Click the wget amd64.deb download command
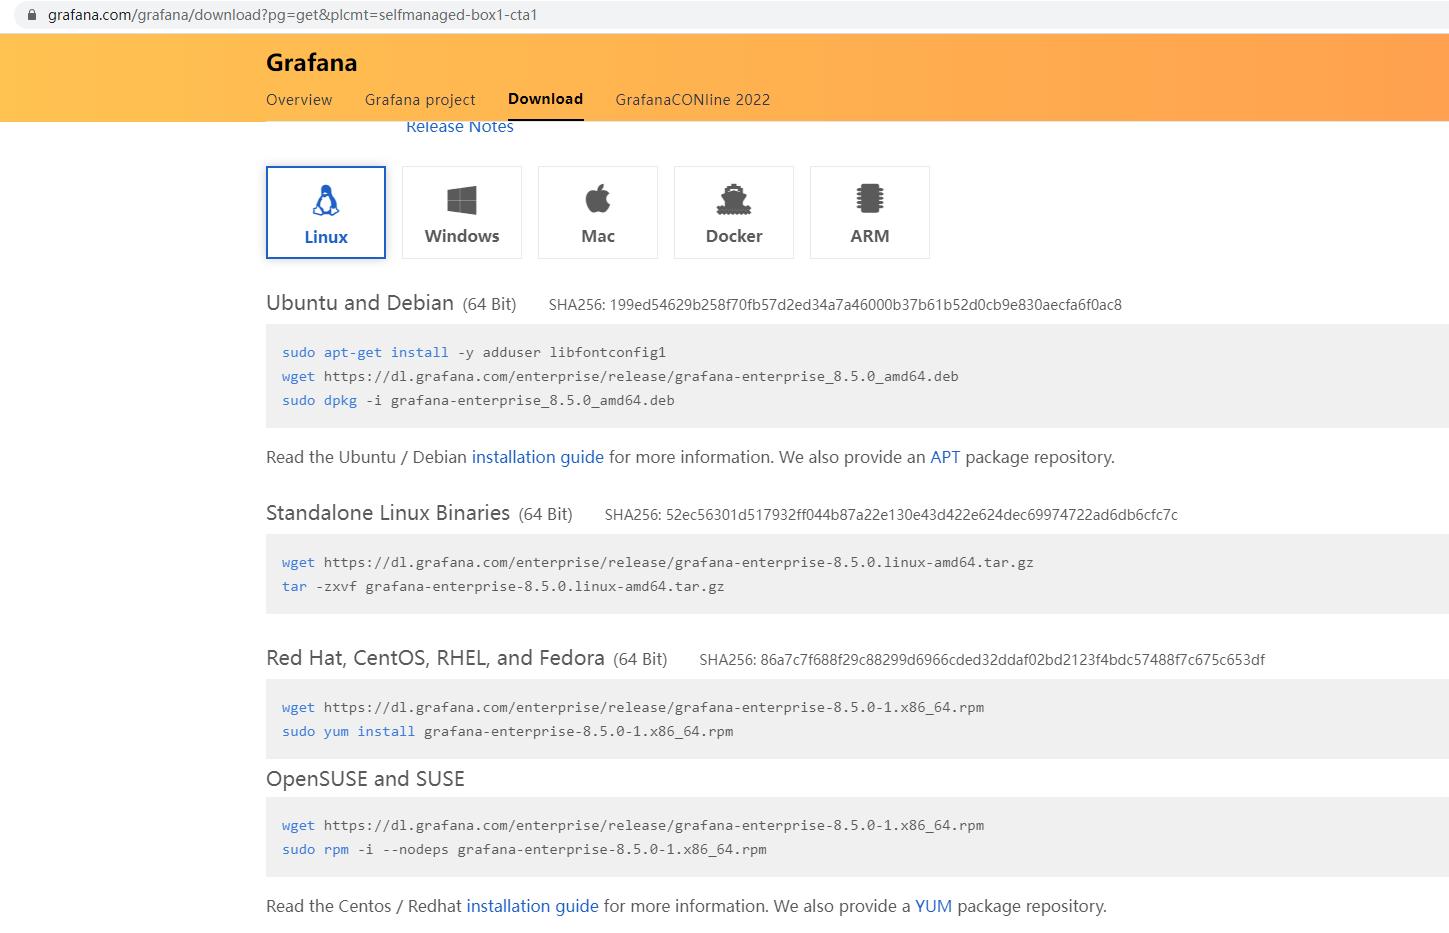Viewport: 1449px width, 933px height. click(x=620, y=376)
